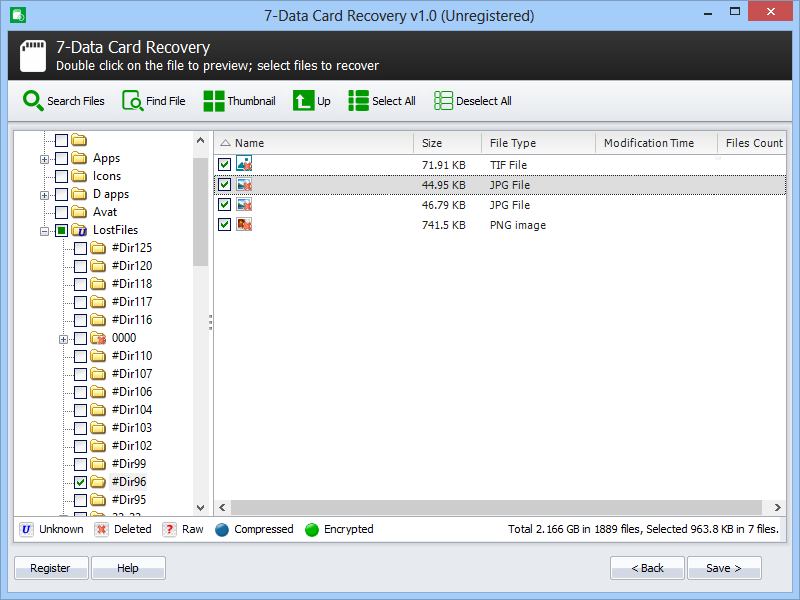Expand the 0000 folder node

coord(63,337)
